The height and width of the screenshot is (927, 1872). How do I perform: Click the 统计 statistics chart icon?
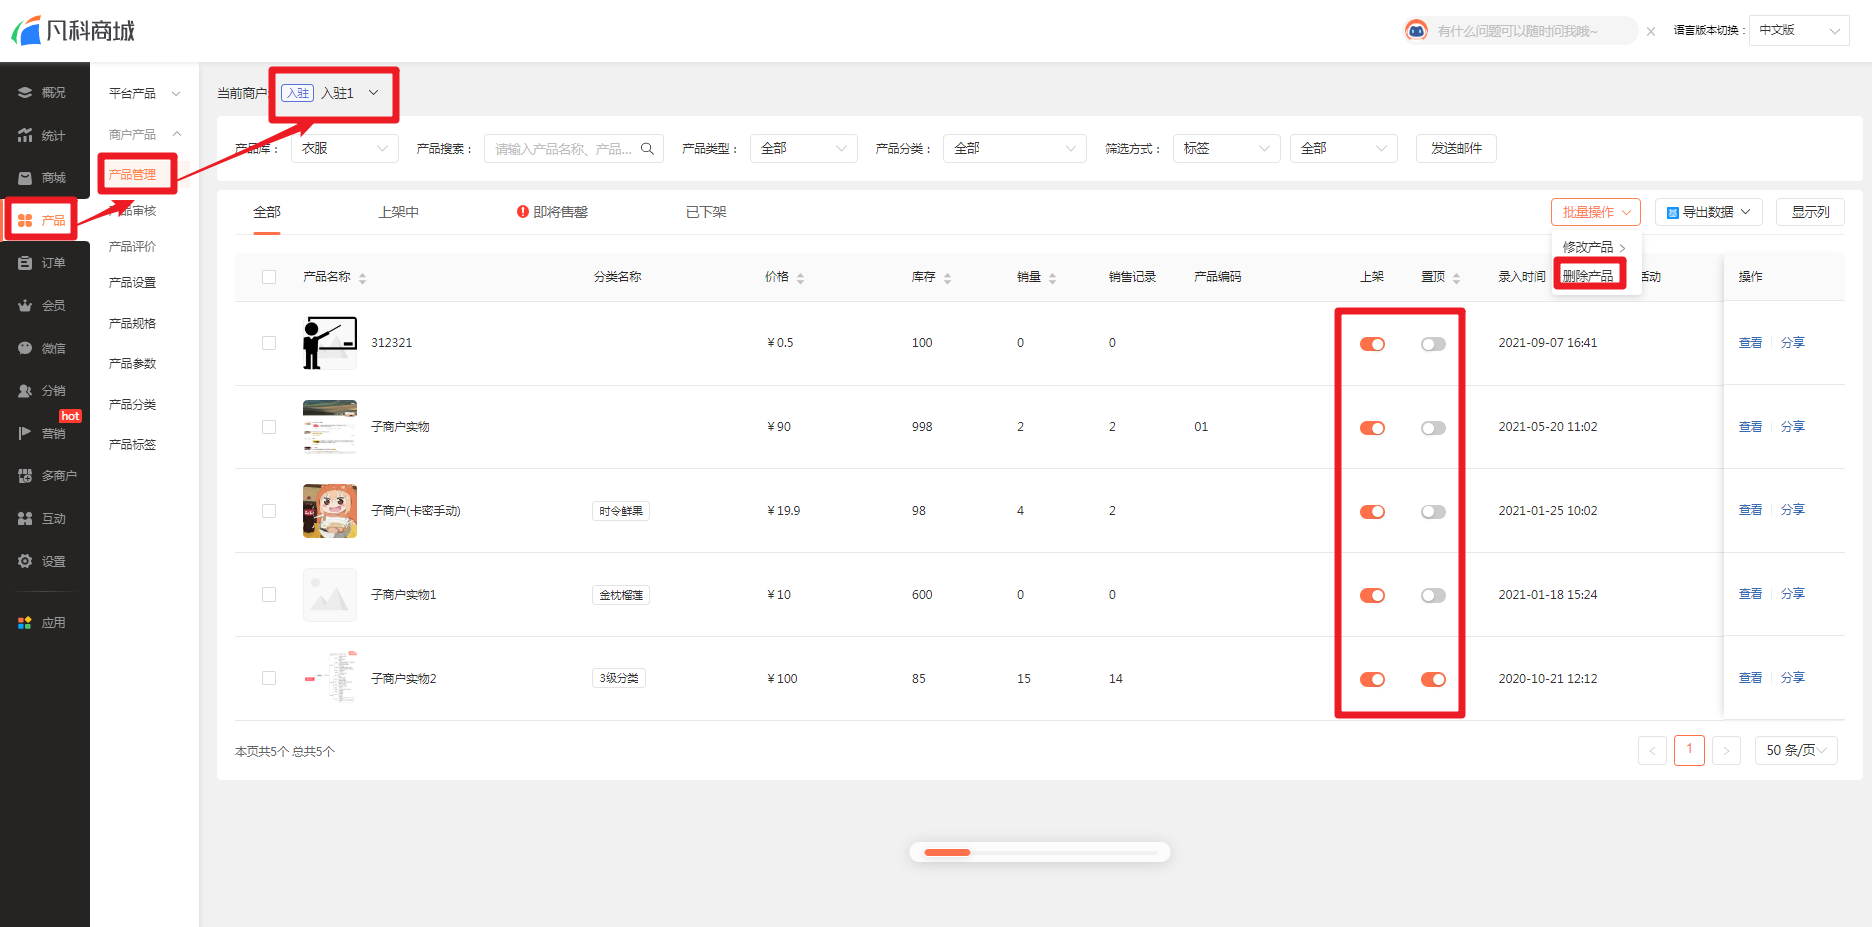click(x=25, y=135)
